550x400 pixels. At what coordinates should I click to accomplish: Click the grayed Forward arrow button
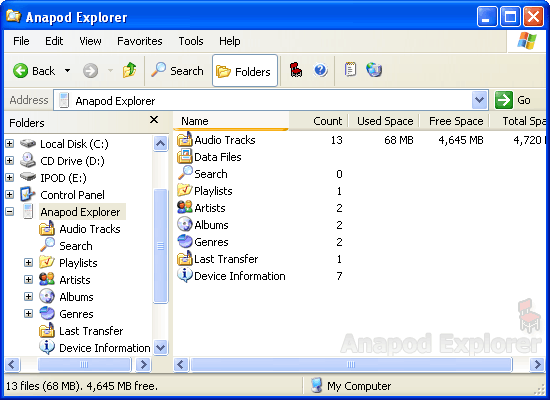[x=90, y=71]
